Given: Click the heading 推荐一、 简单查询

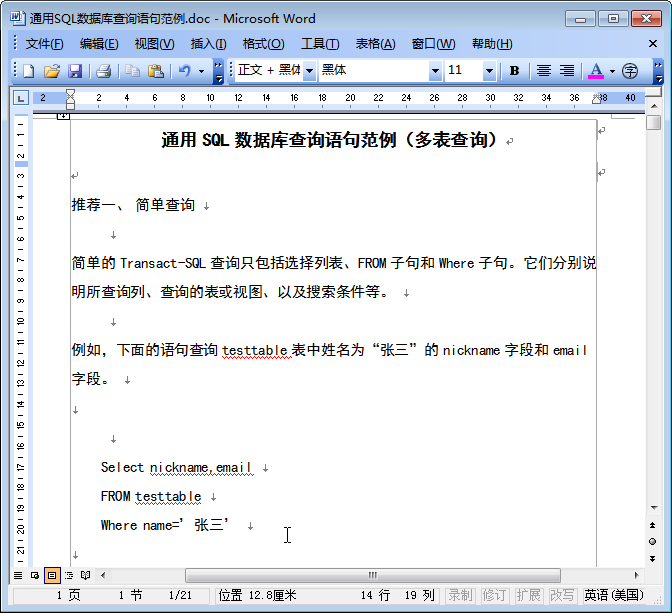Looking at the screenshot, I should click(x=133, y=205).
